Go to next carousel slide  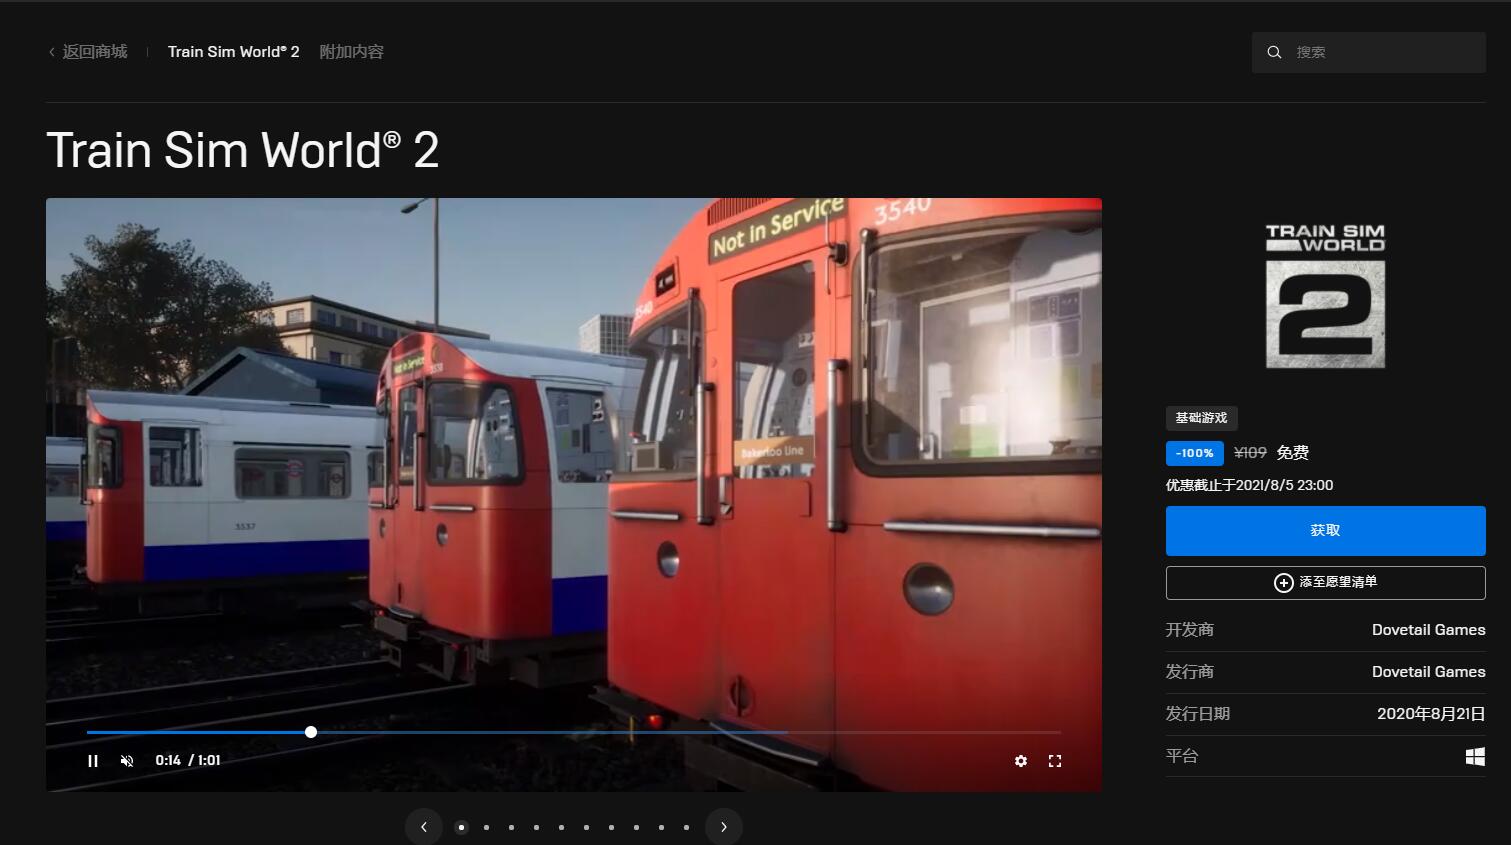tap(724, 827)
